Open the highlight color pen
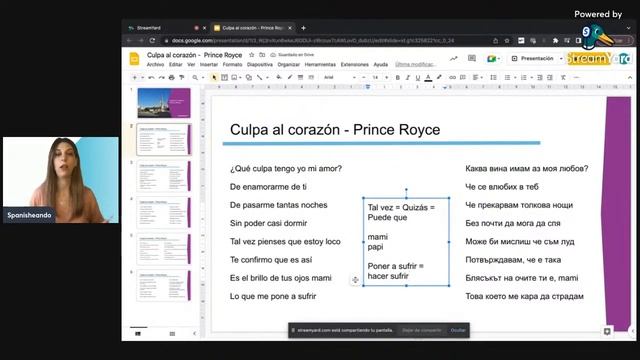This screenshot has width=640, height=360. tap(439, 78)
